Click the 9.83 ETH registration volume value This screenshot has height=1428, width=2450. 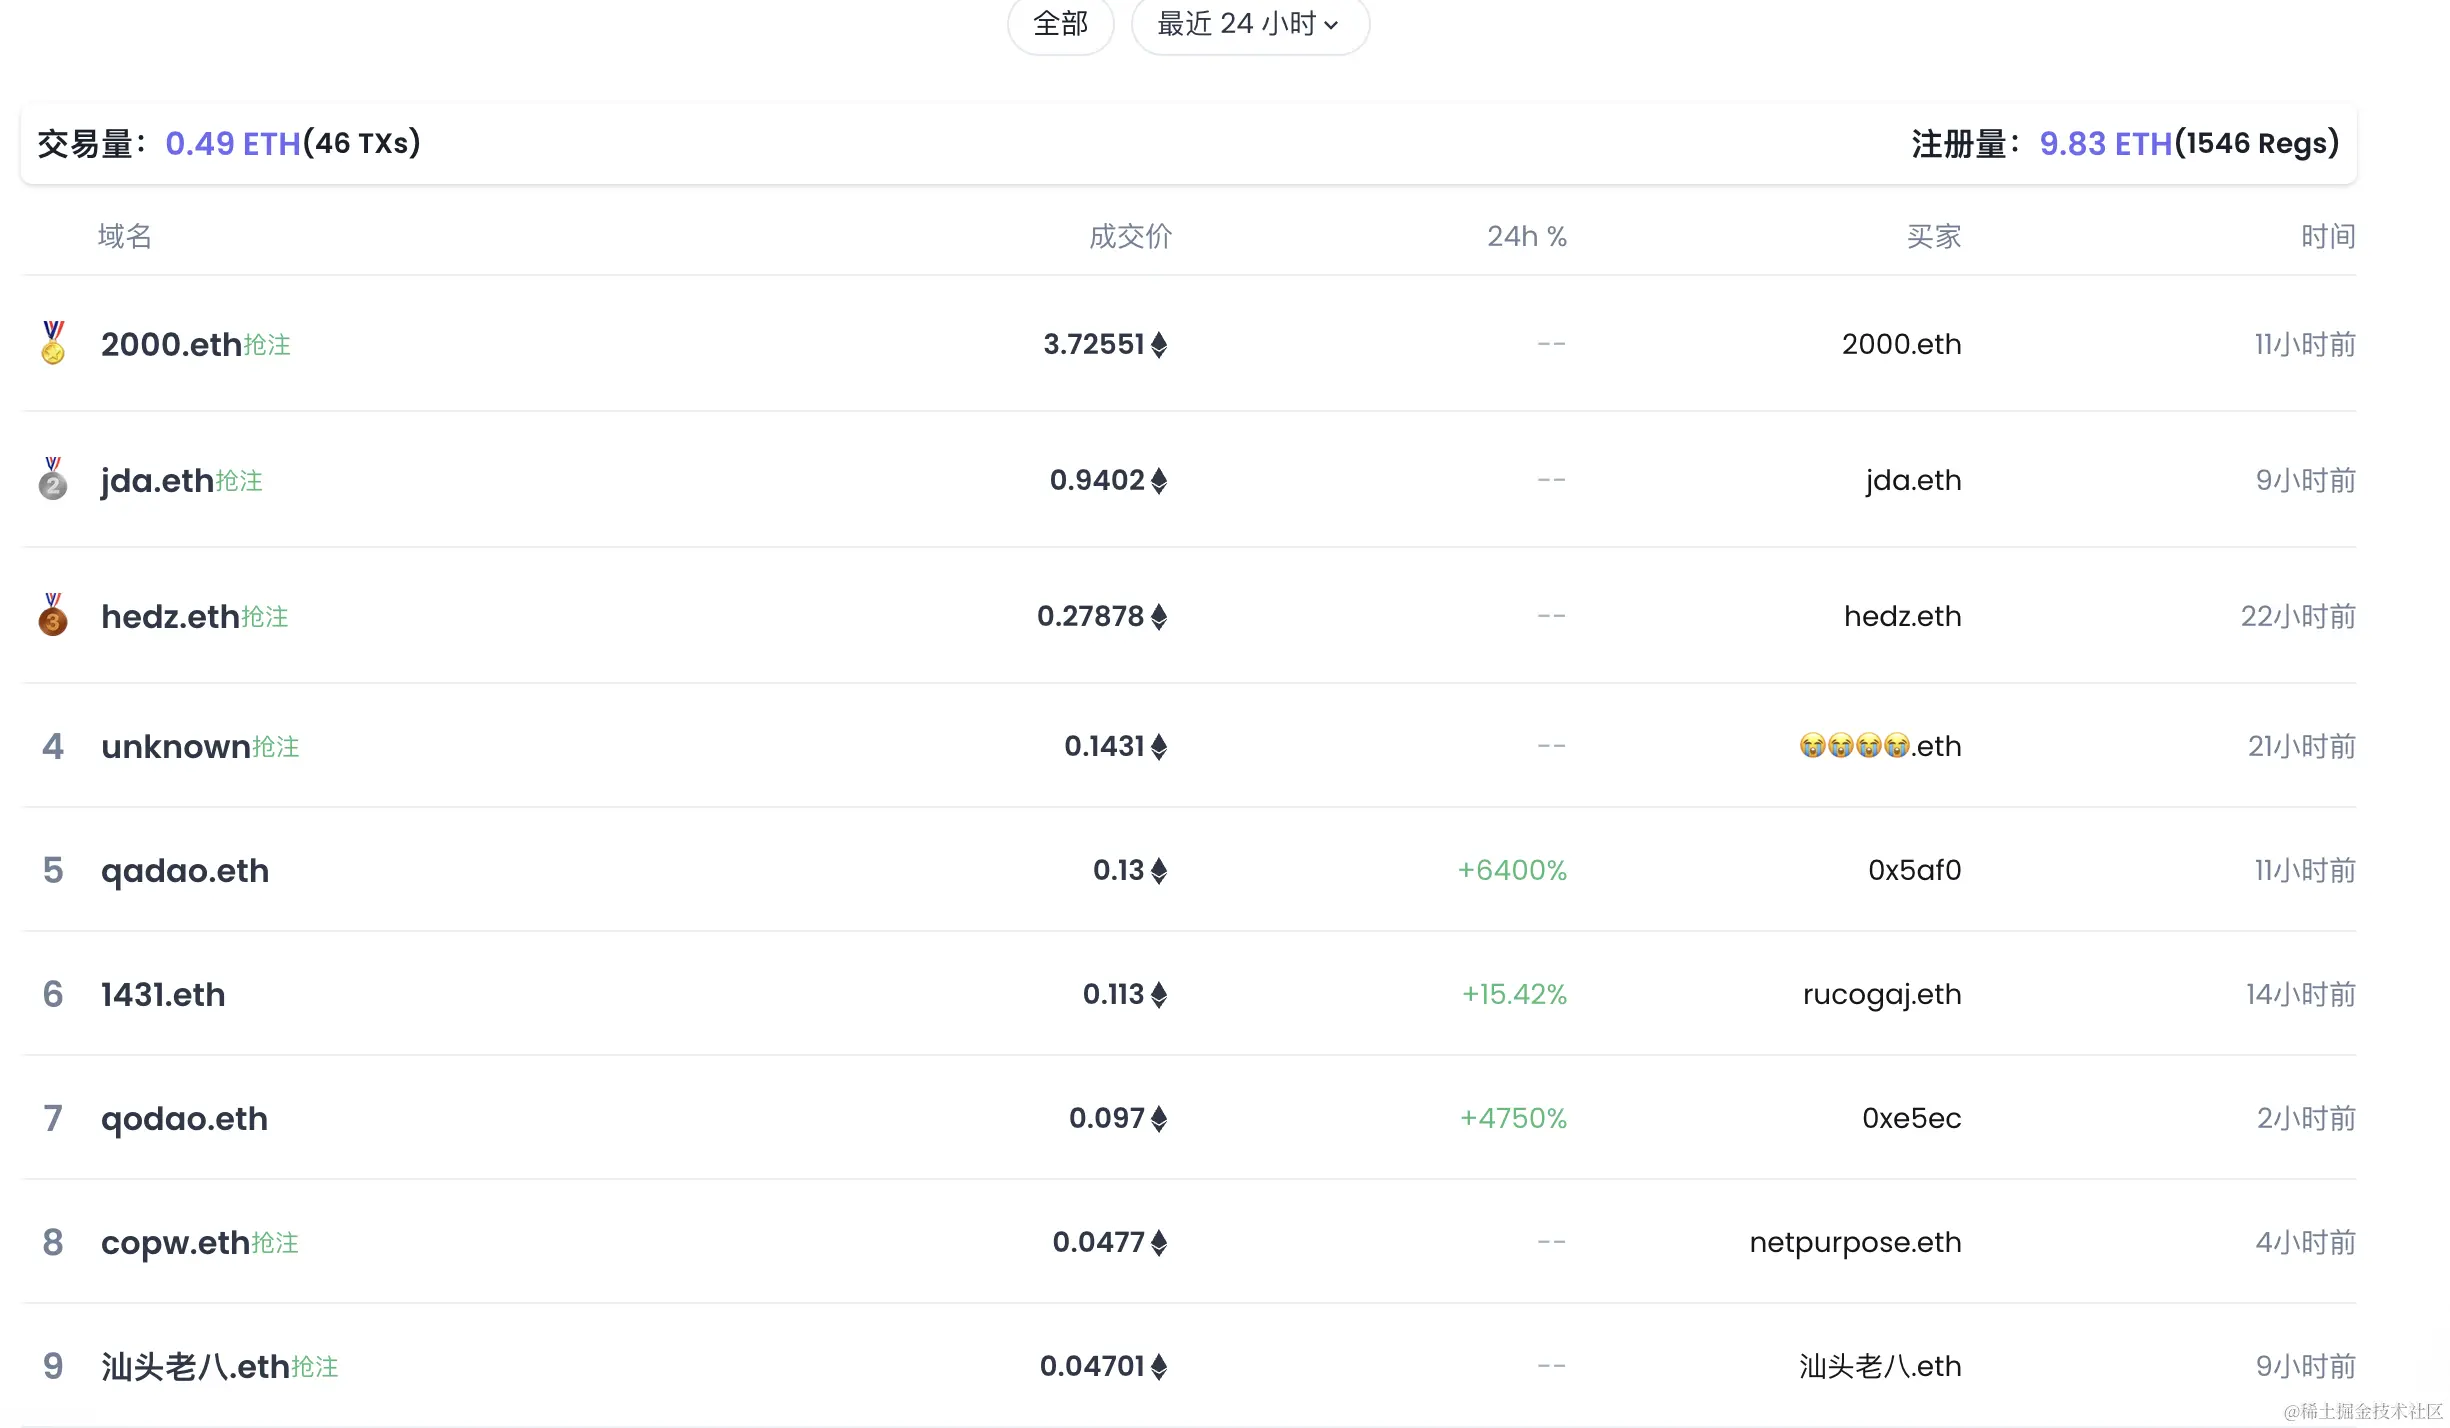click(2105, 143)
